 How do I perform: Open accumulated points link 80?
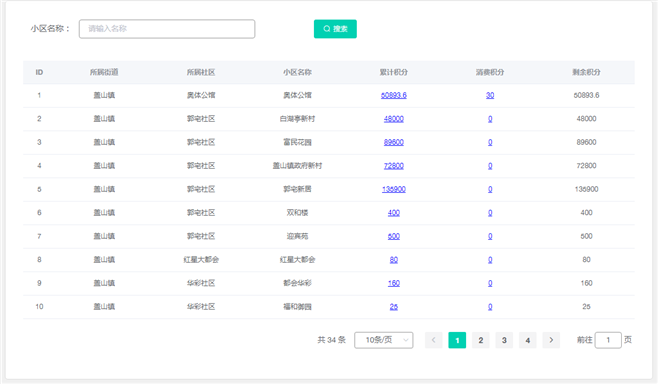394,260
